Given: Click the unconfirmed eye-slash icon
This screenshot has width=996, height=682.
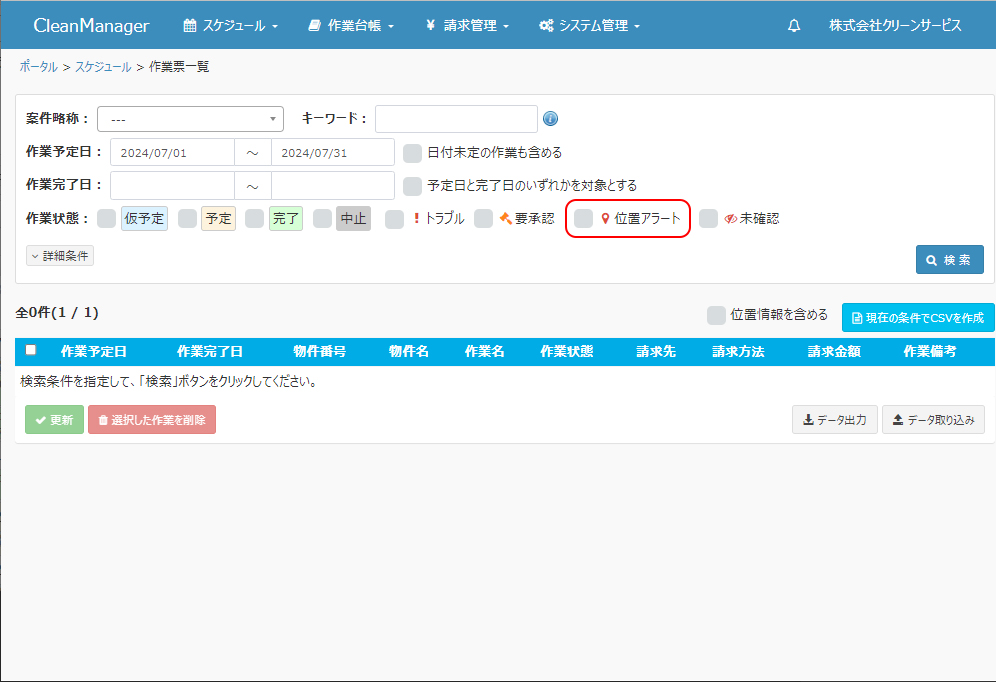Looking at the screenshot, I should tap(730, 219).
